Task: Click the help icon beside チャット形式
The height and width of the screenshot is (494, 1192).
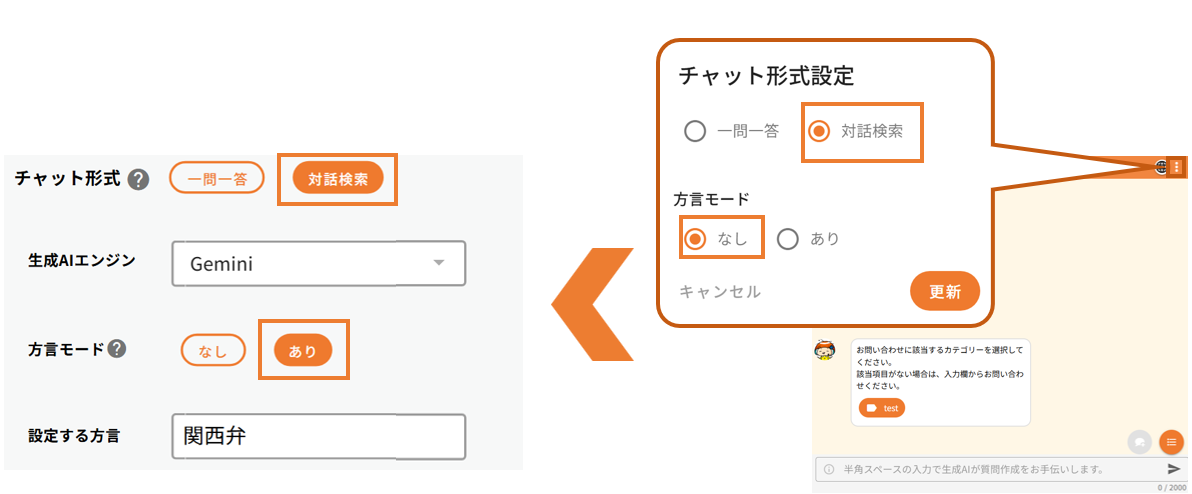Action: pos(139,180)
